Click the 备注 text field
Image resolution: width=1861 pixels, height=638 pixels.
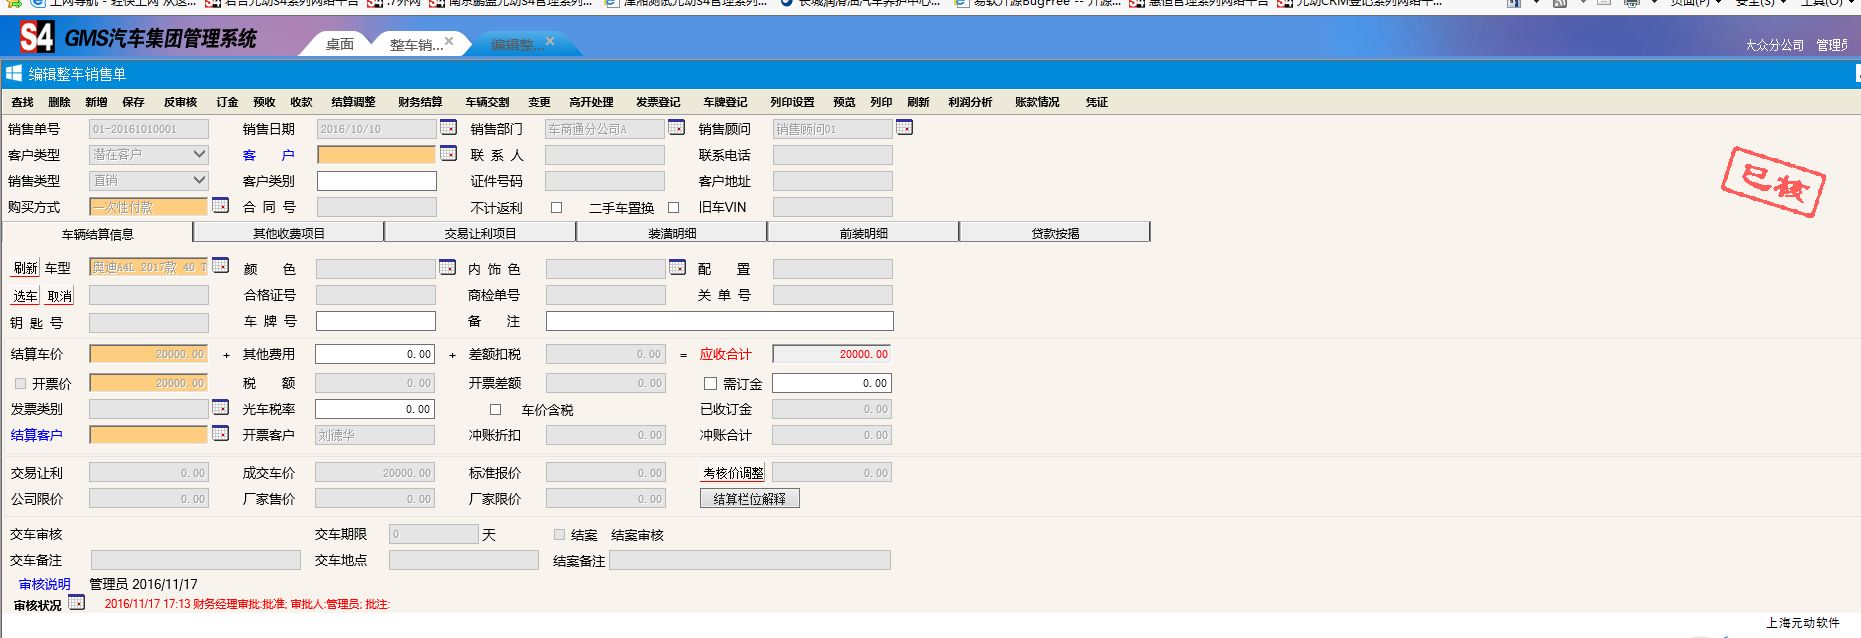[719, 321]
